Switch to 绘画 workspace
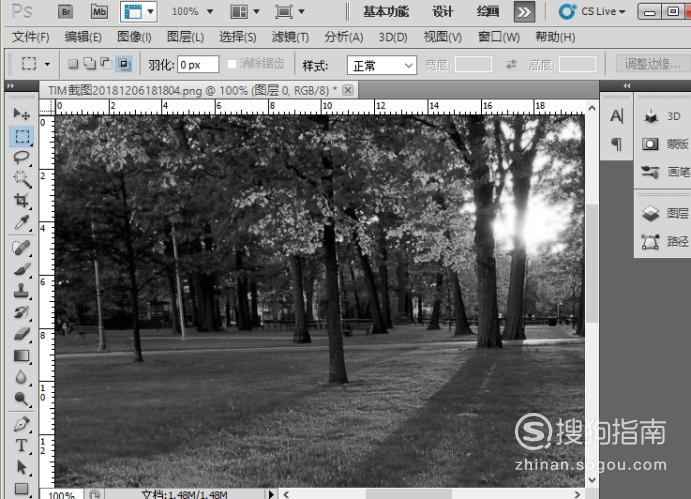This screenshot has height=499, width=691. (x=488, y=12)
